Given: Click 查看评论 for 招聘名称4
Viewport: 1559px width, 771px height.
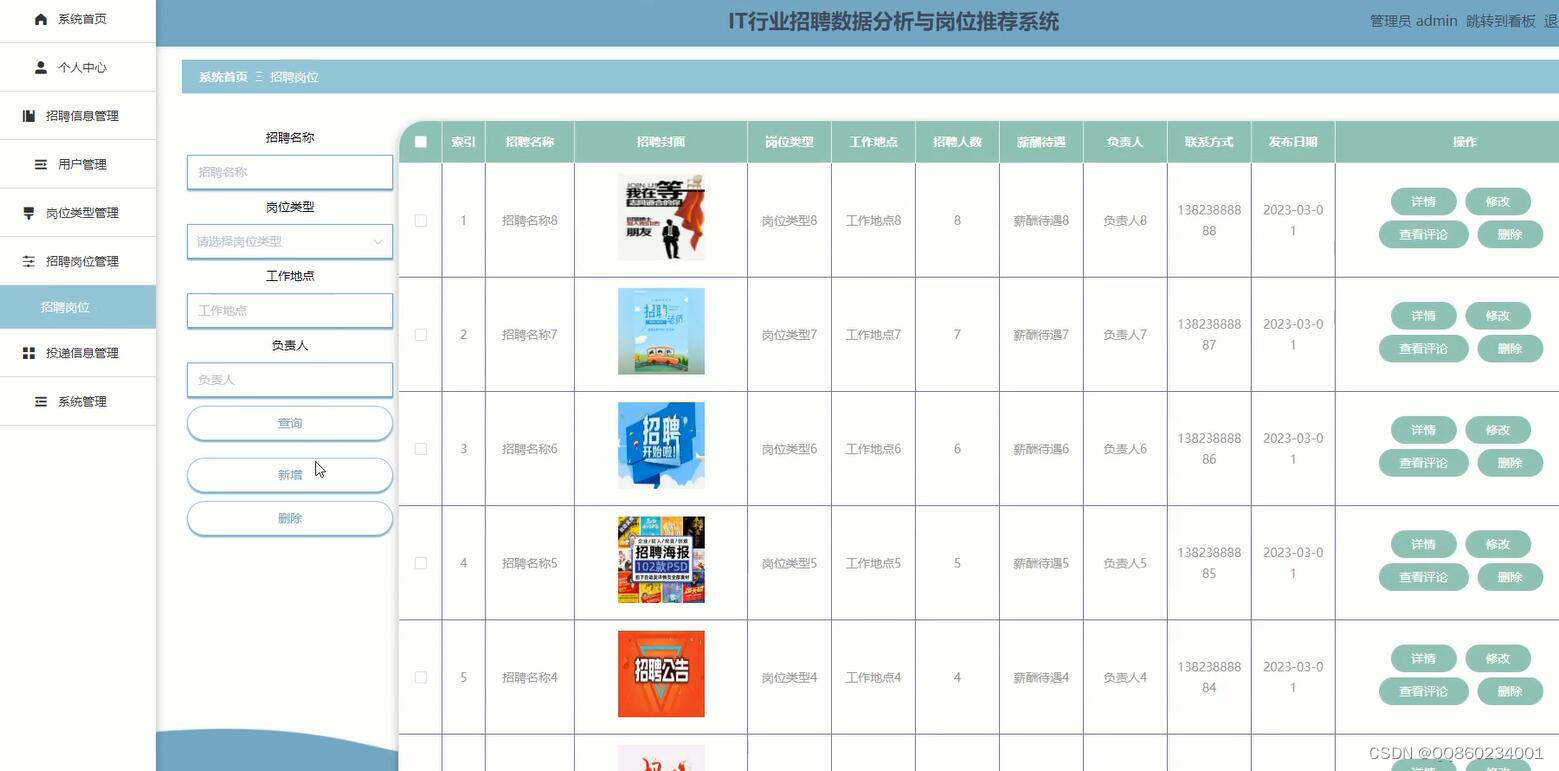Looking at the screenshot, I should click(x=1423, y=691).
